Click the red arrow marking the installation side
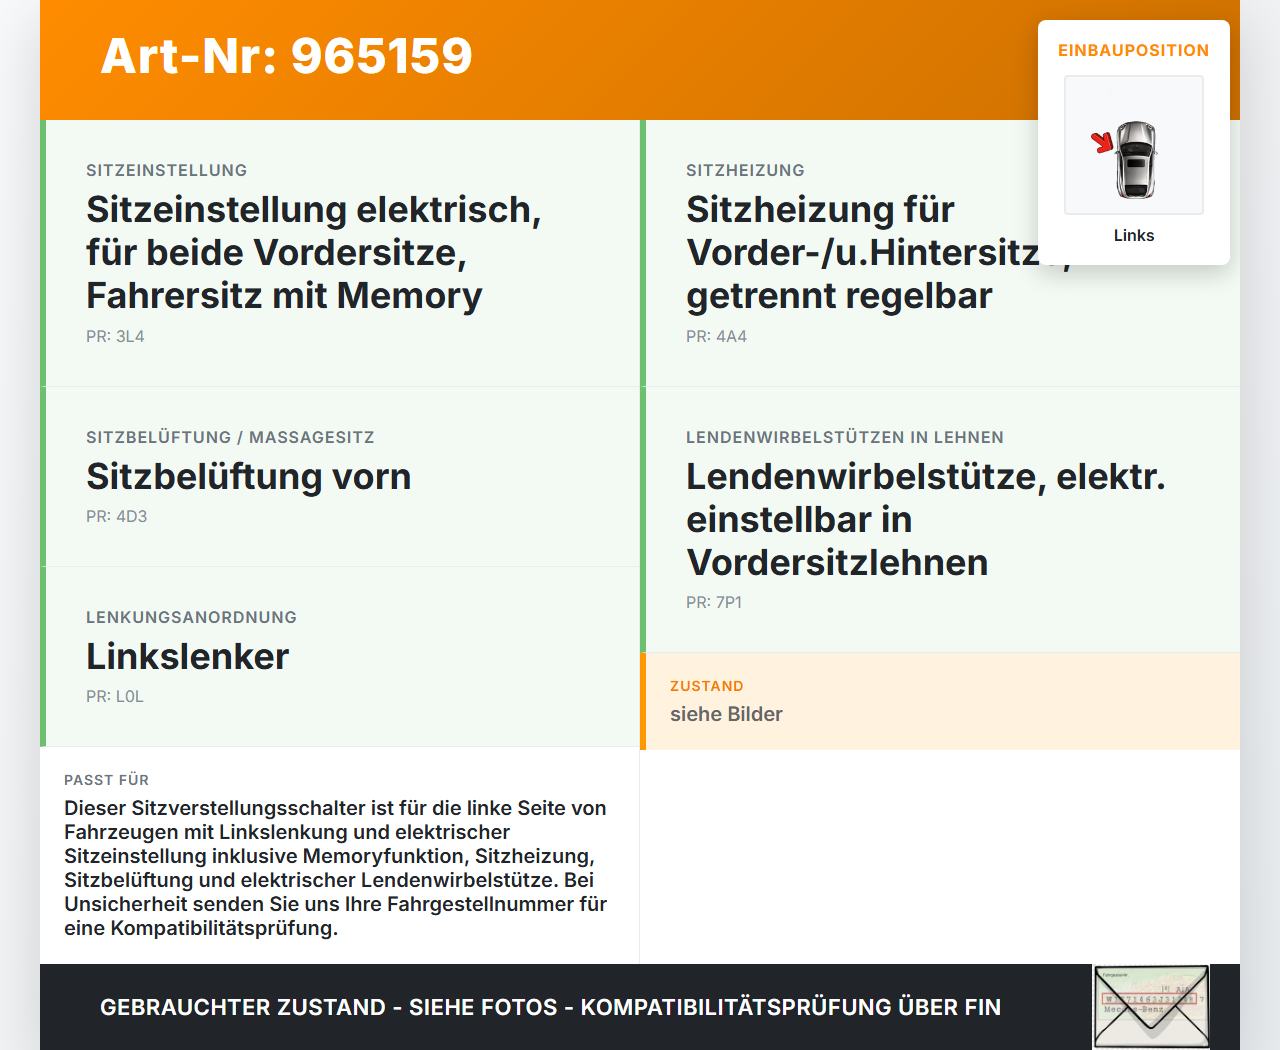This screenshot has width=1280, height=1050. [x=1103, y=143]
